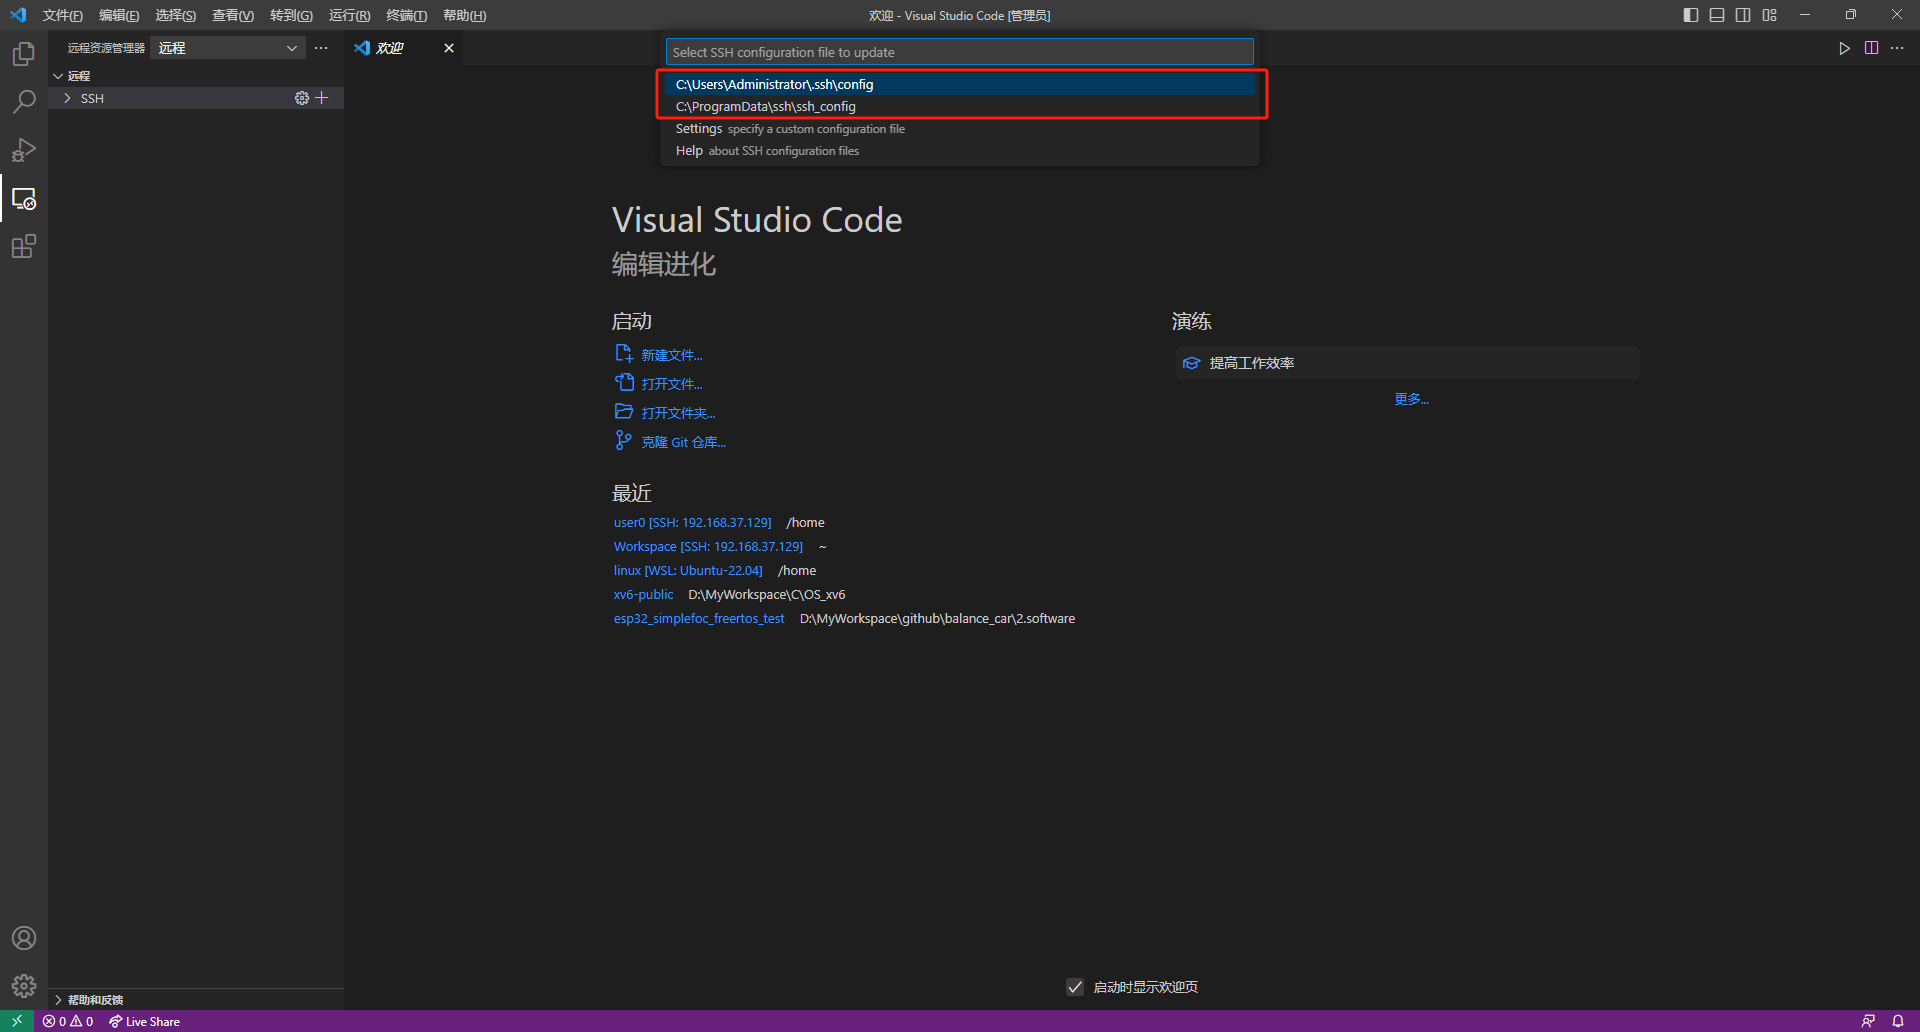Close the 欢迎 tab

[x=449, y=48]
